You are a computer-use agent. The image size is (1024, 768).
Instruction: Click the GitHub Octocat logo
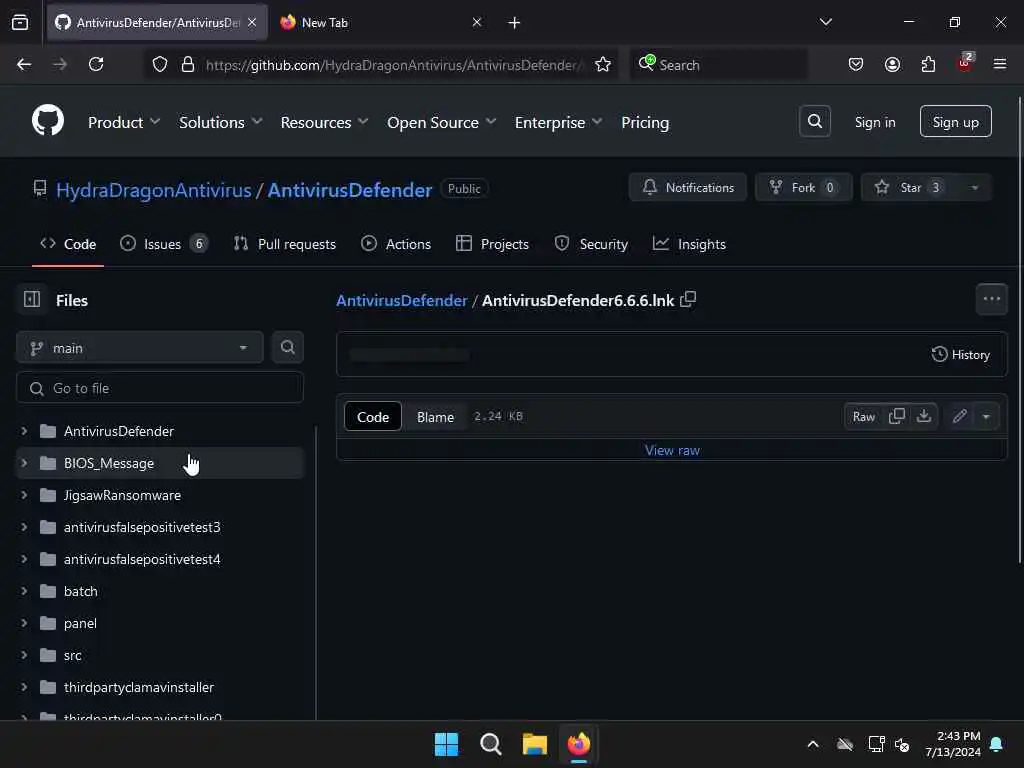point(48,121)
